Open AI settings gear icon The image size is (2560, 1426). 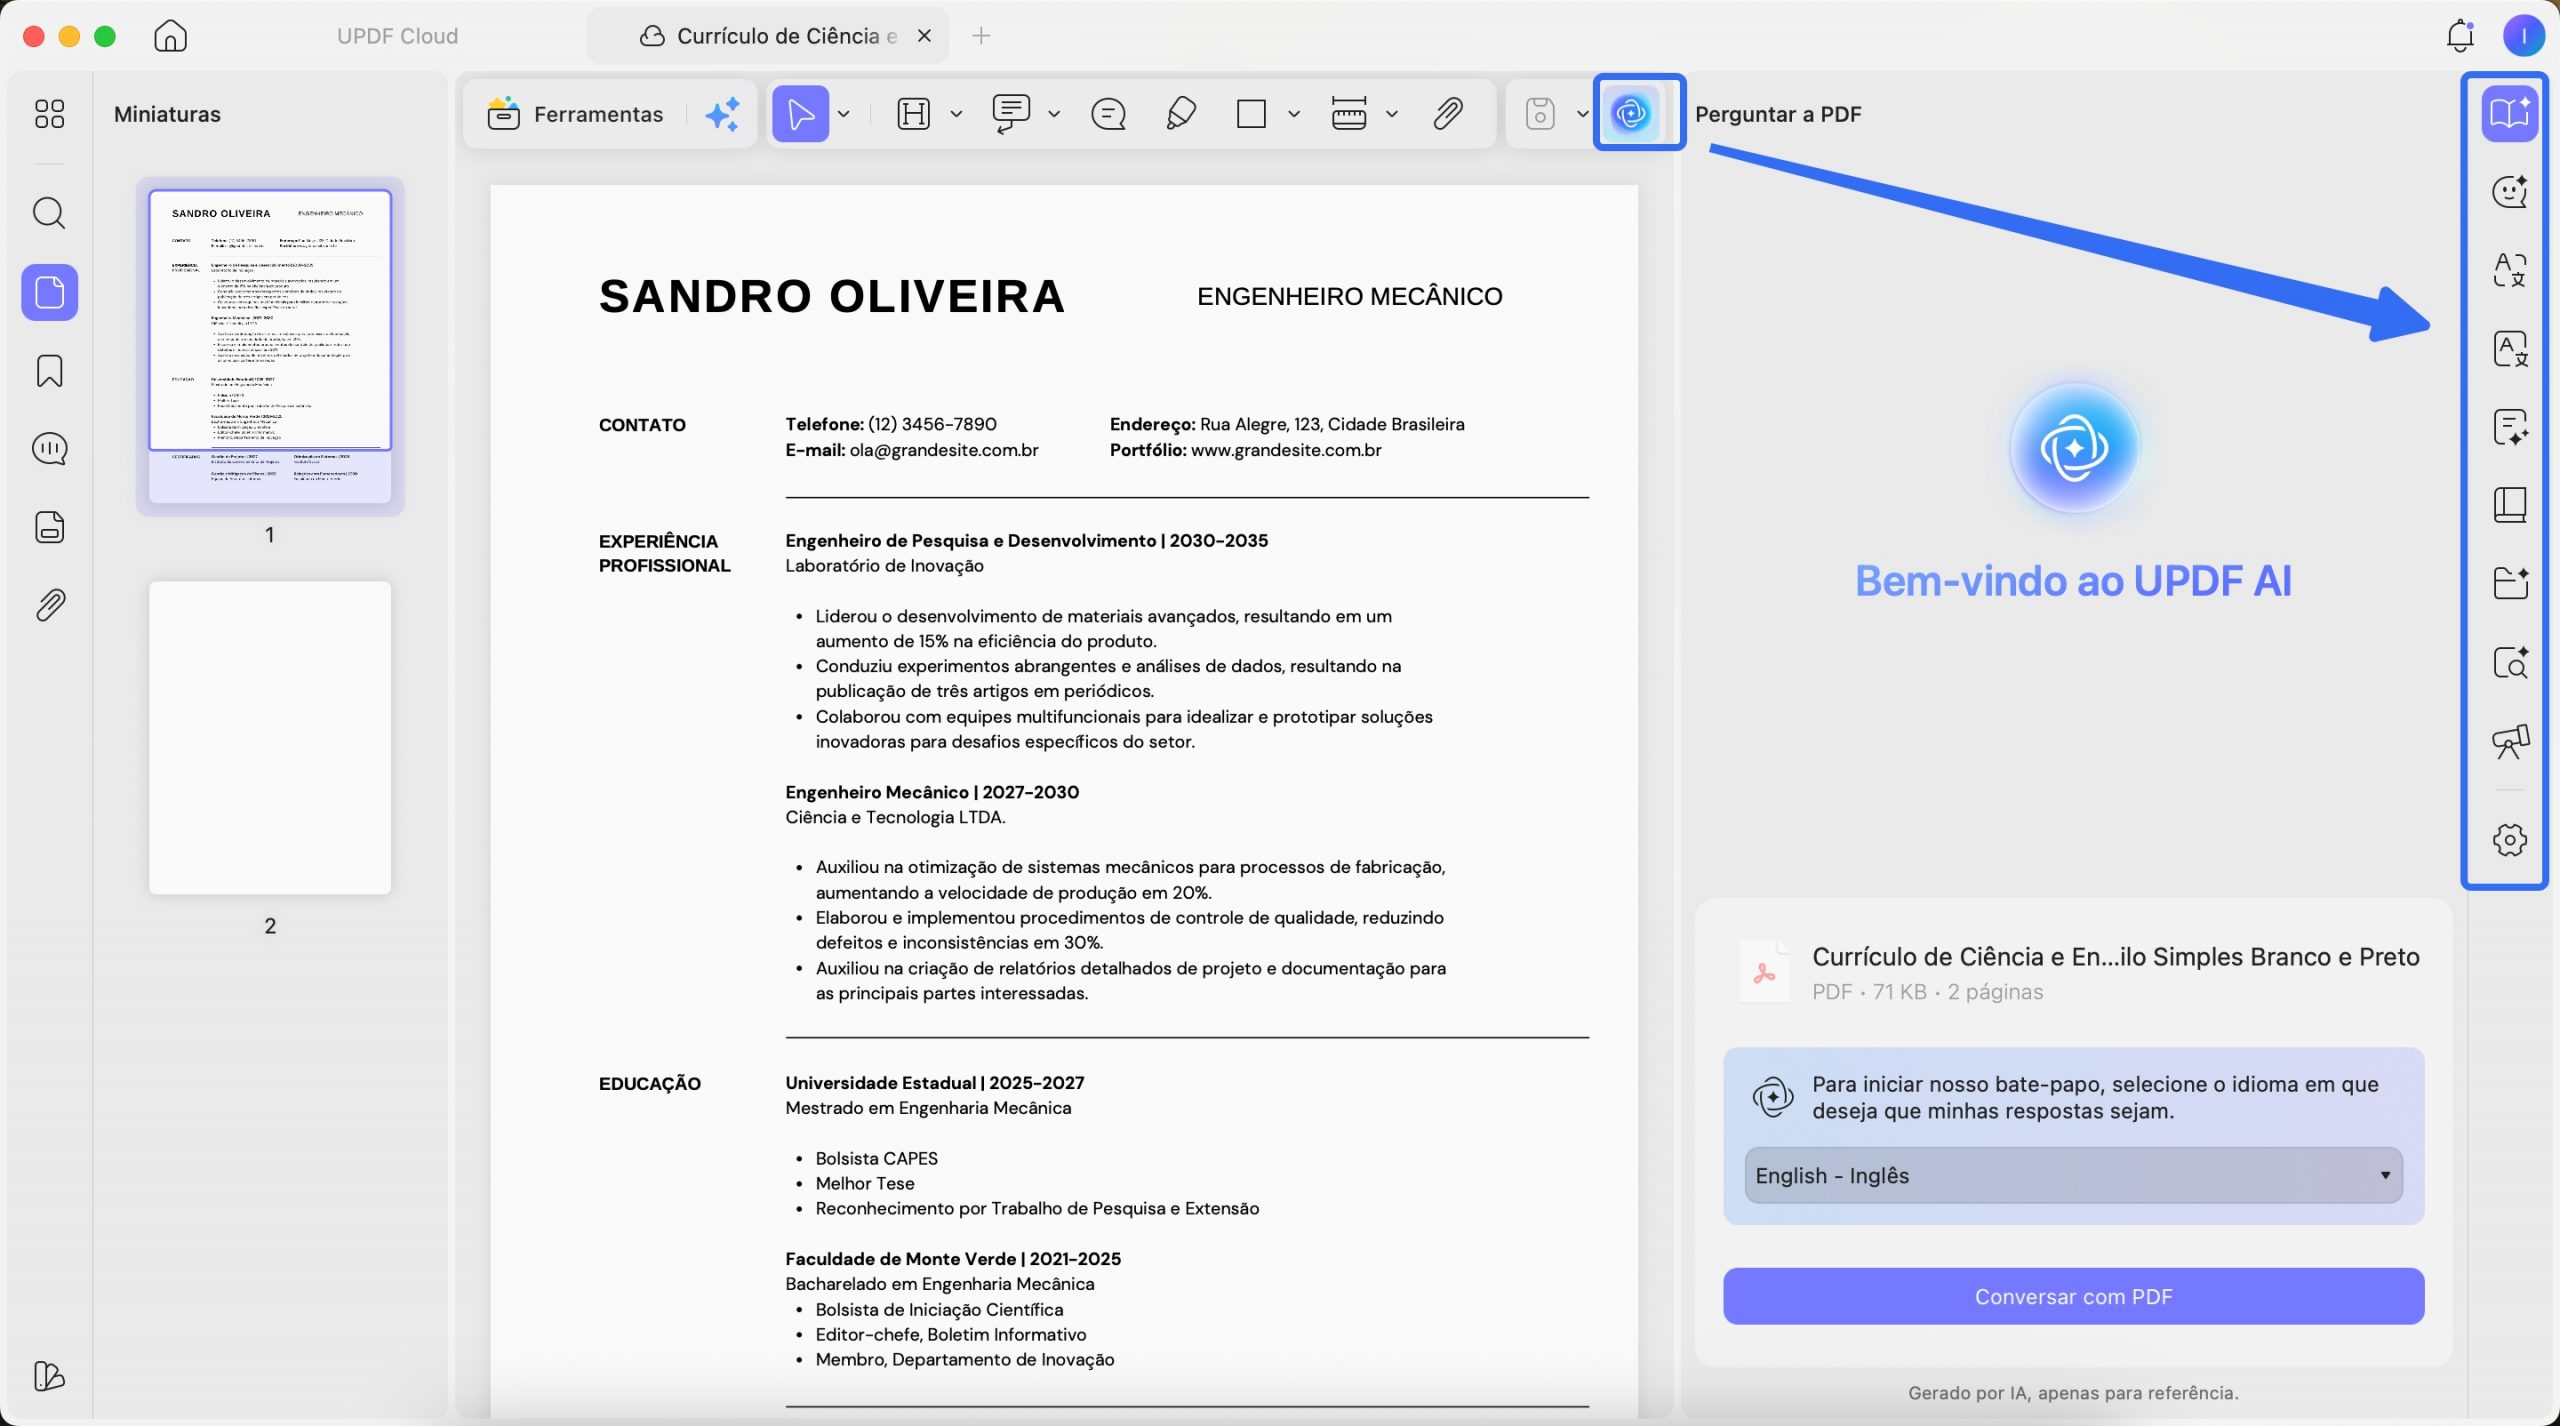(x=2509, y=840)
